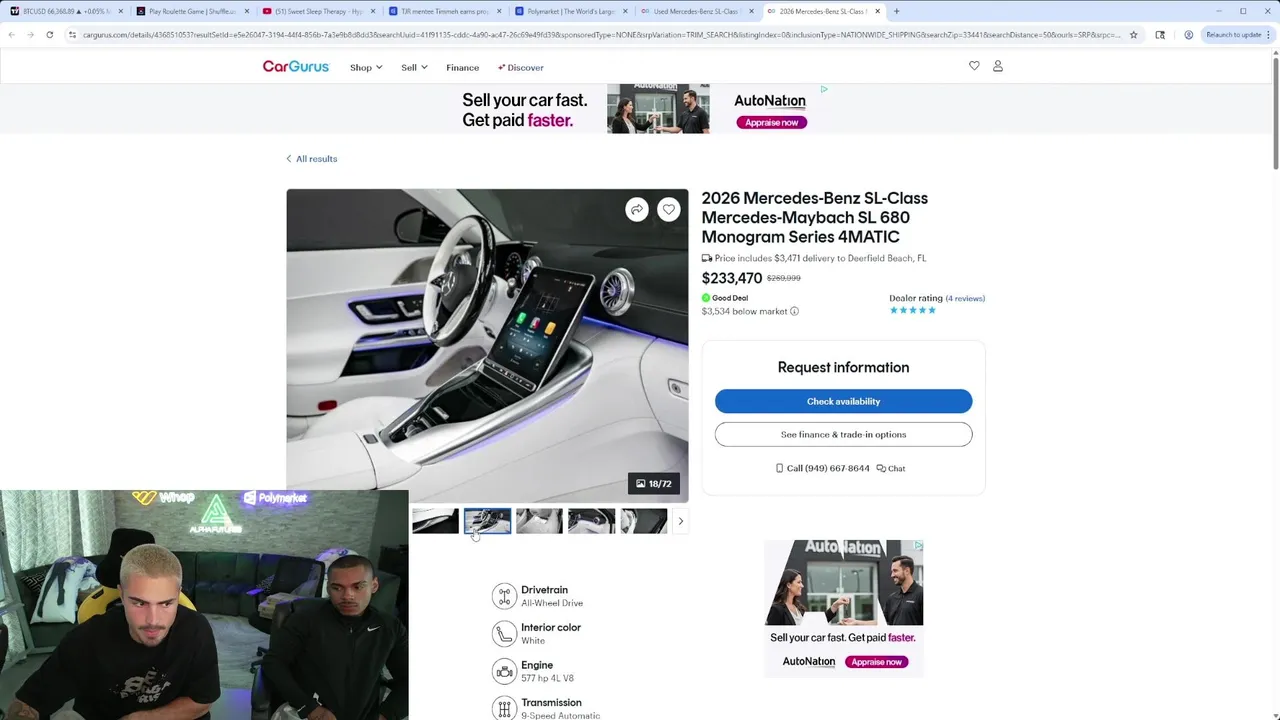1280x720 pixels.
Task: Share this listing via share icon
Action: [637, 209]
